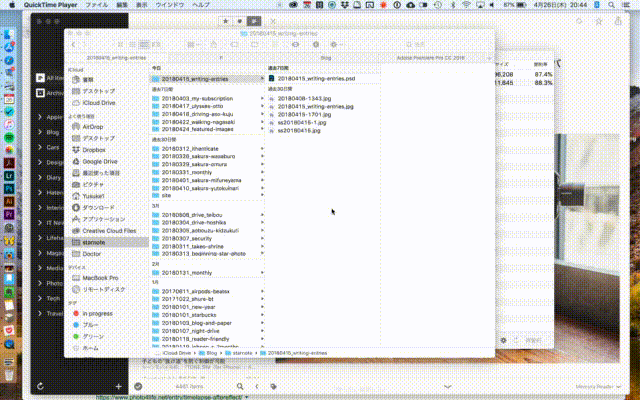Switch to all items filter
640x400 pixels.
pos(254,20)
